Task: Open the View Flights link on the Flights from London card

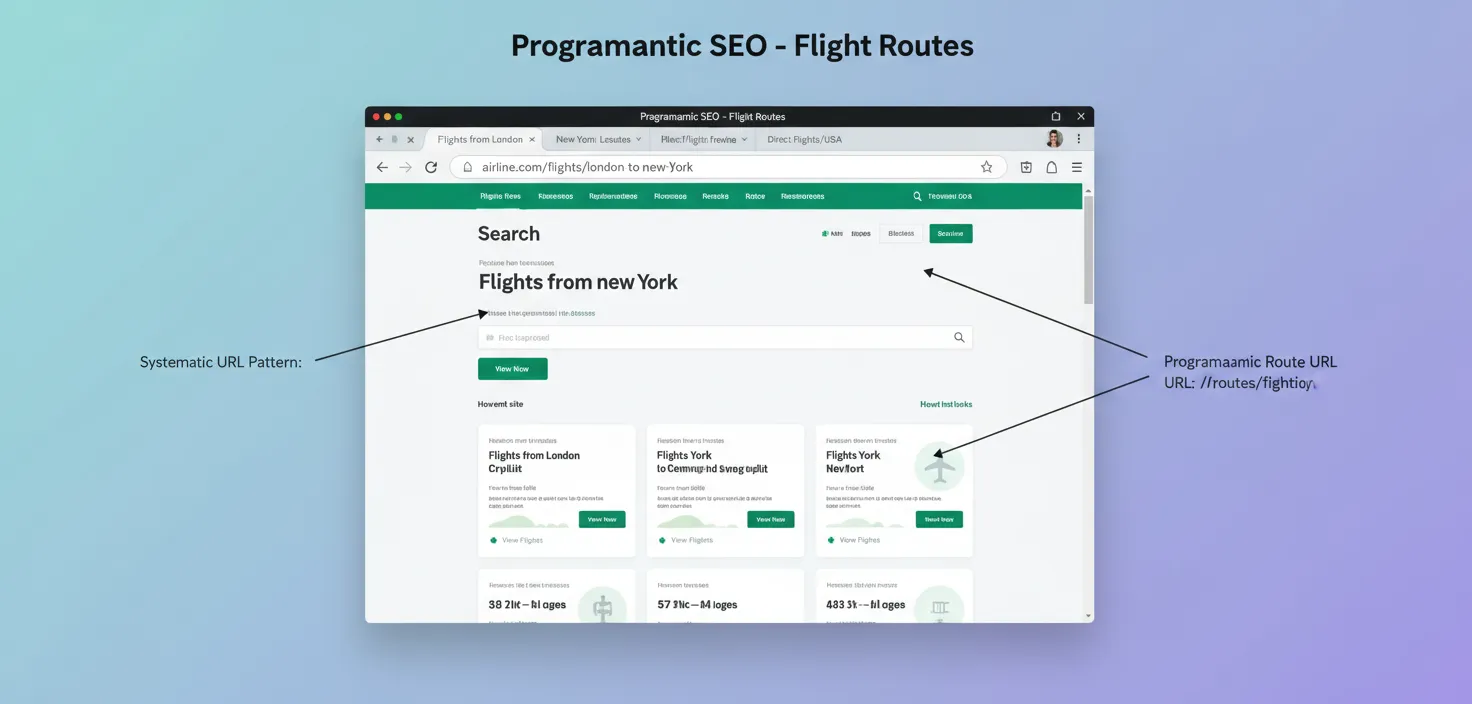Action: point(517,540)
